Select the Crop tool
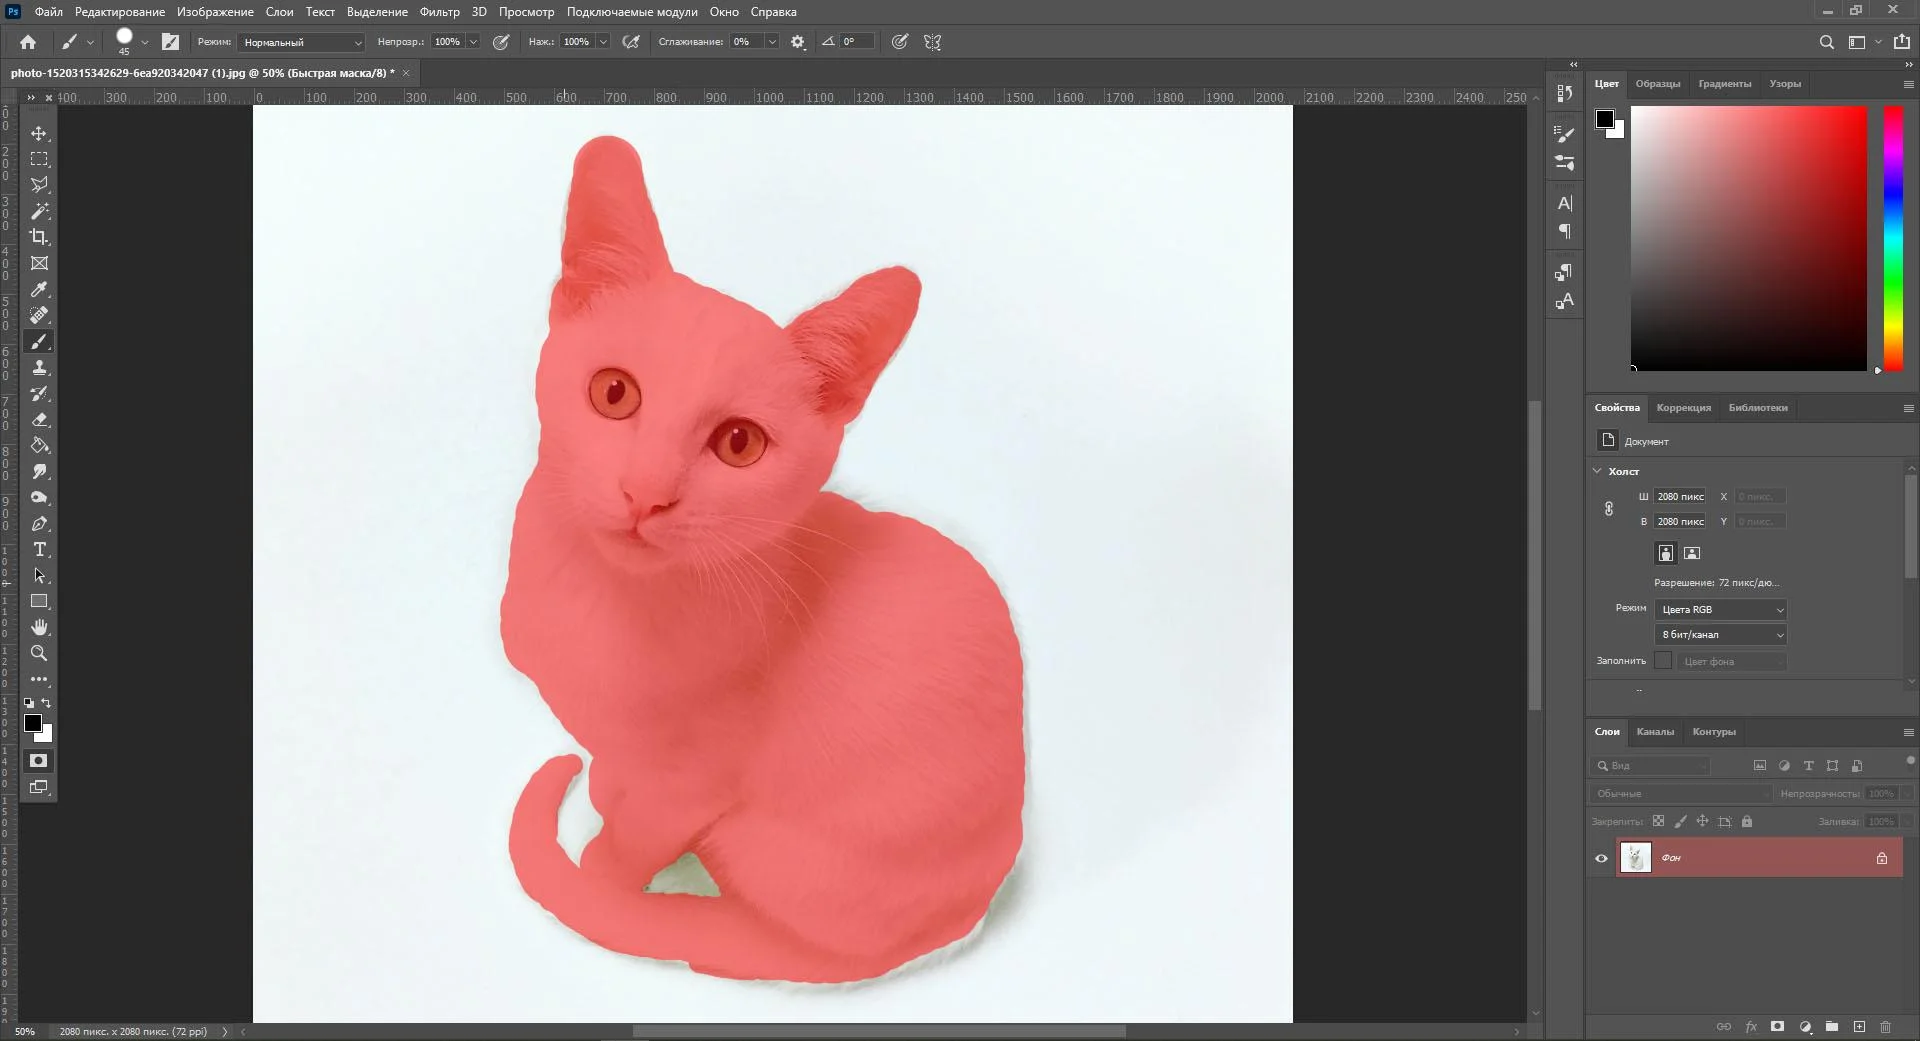This screenshot has width=1920, height=1041. (x=39, y=237)
